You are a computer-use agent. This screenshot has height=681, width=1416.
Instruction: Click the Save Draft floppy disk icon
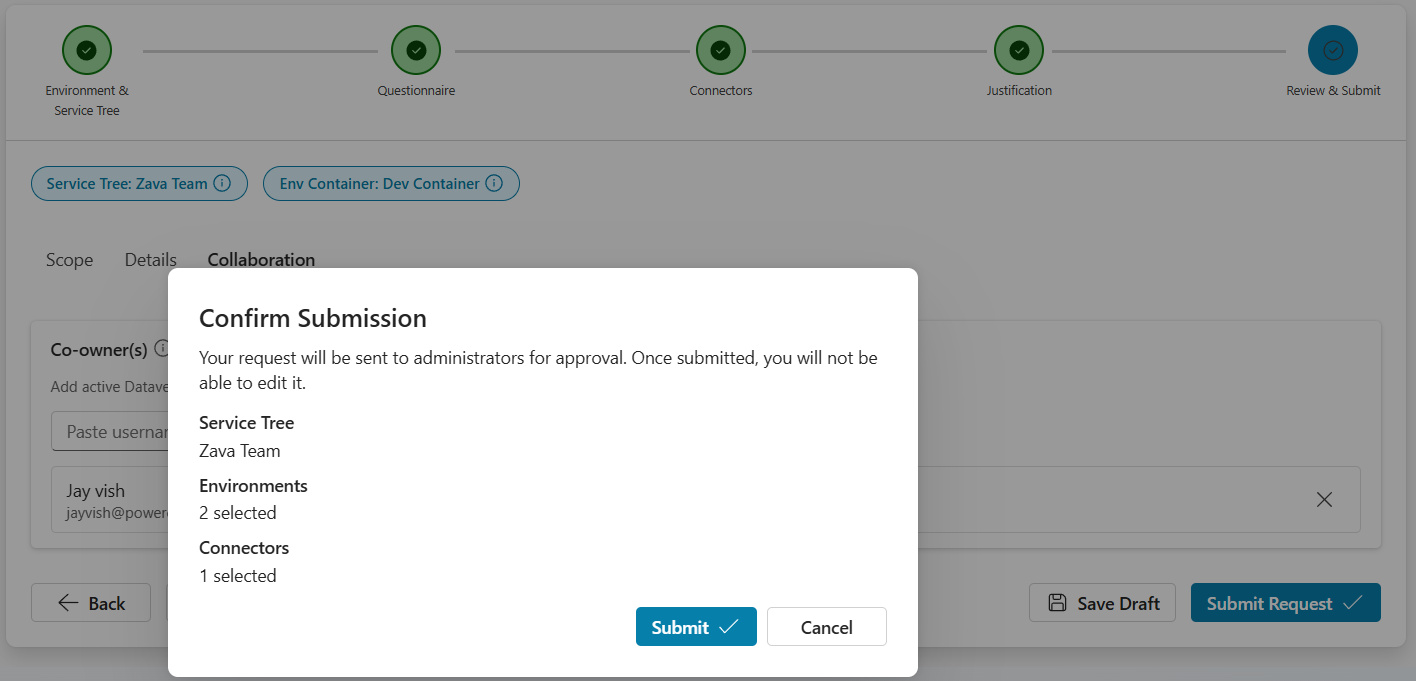1057,603
